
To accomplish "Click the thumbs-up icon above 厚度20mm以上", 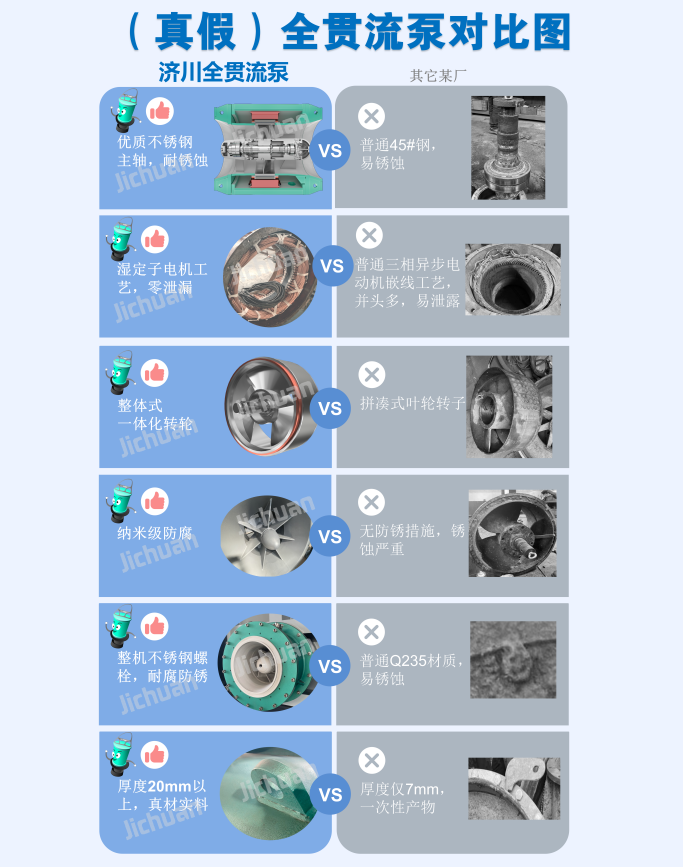I will point(155,755).
